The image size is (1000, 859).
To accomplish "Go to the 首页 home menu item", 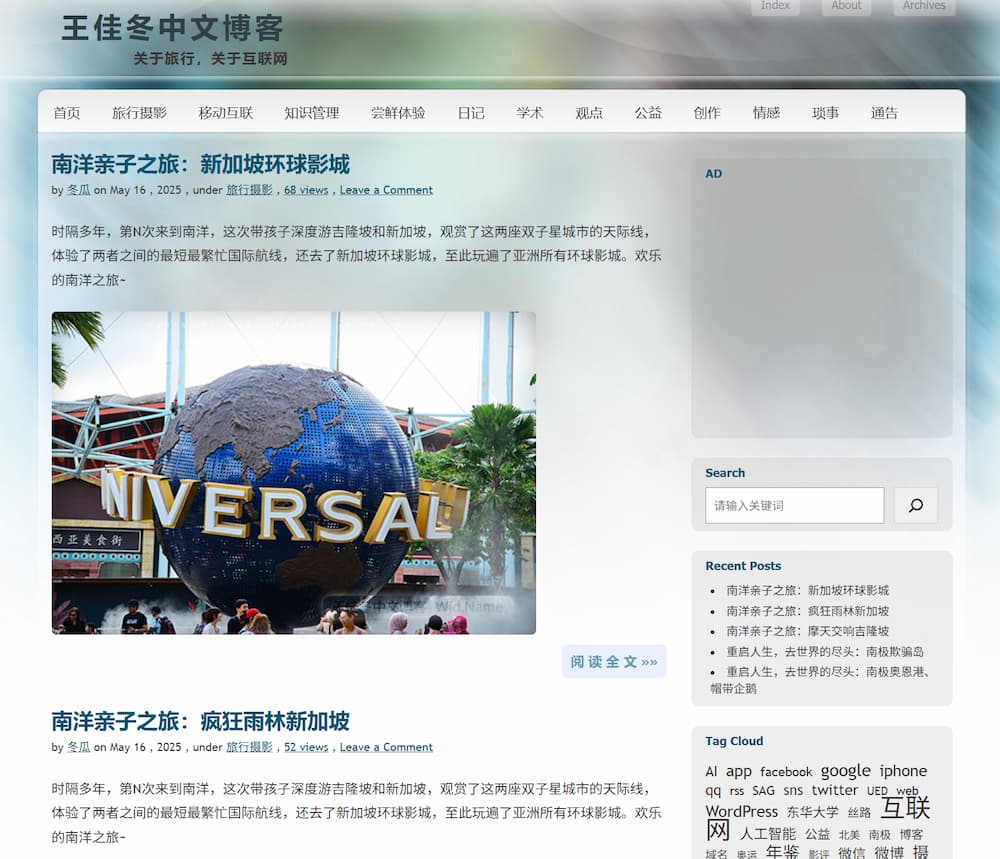I will (67, 113).
